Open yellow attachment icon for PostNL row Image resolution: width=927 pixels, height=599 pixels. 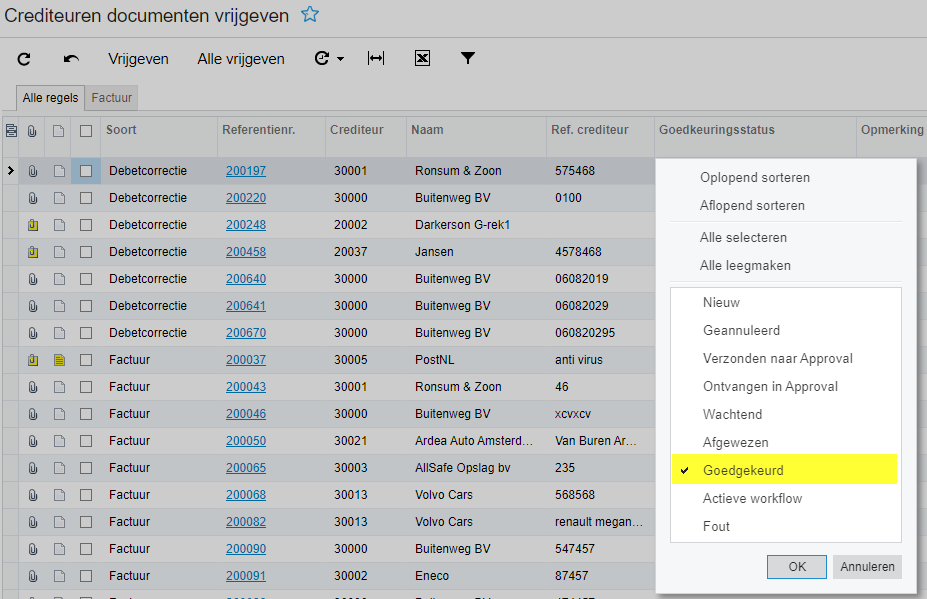(33, 360)
